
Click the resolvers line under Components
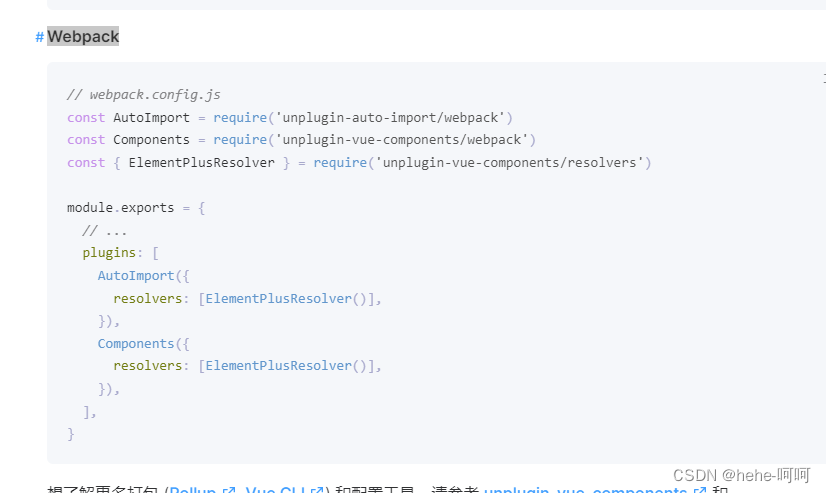pyautogui.click(x=247, y=366)
